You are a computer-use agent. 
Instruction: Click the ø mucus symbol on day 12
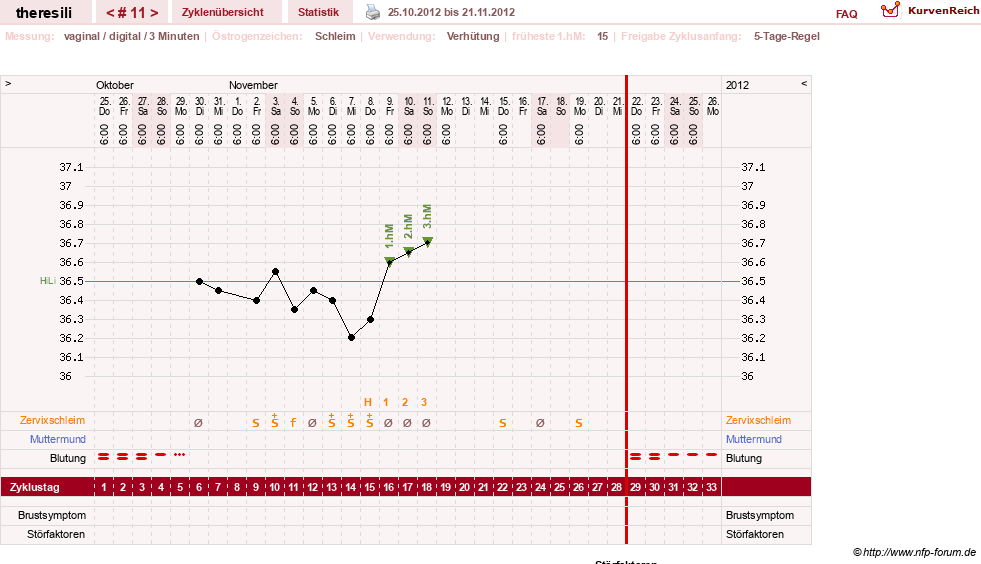[312, 423]
